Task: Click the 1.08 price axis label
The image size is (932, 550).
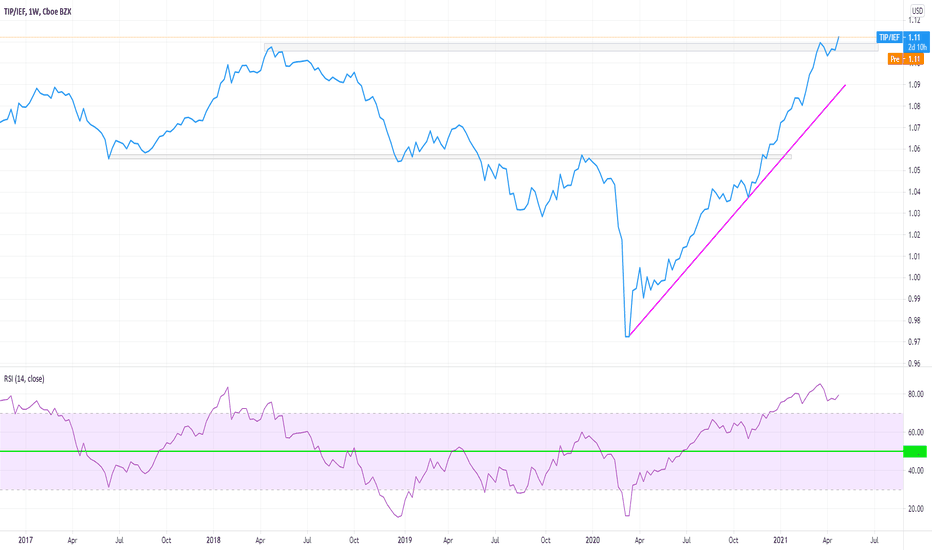Action: pos(914,106)
